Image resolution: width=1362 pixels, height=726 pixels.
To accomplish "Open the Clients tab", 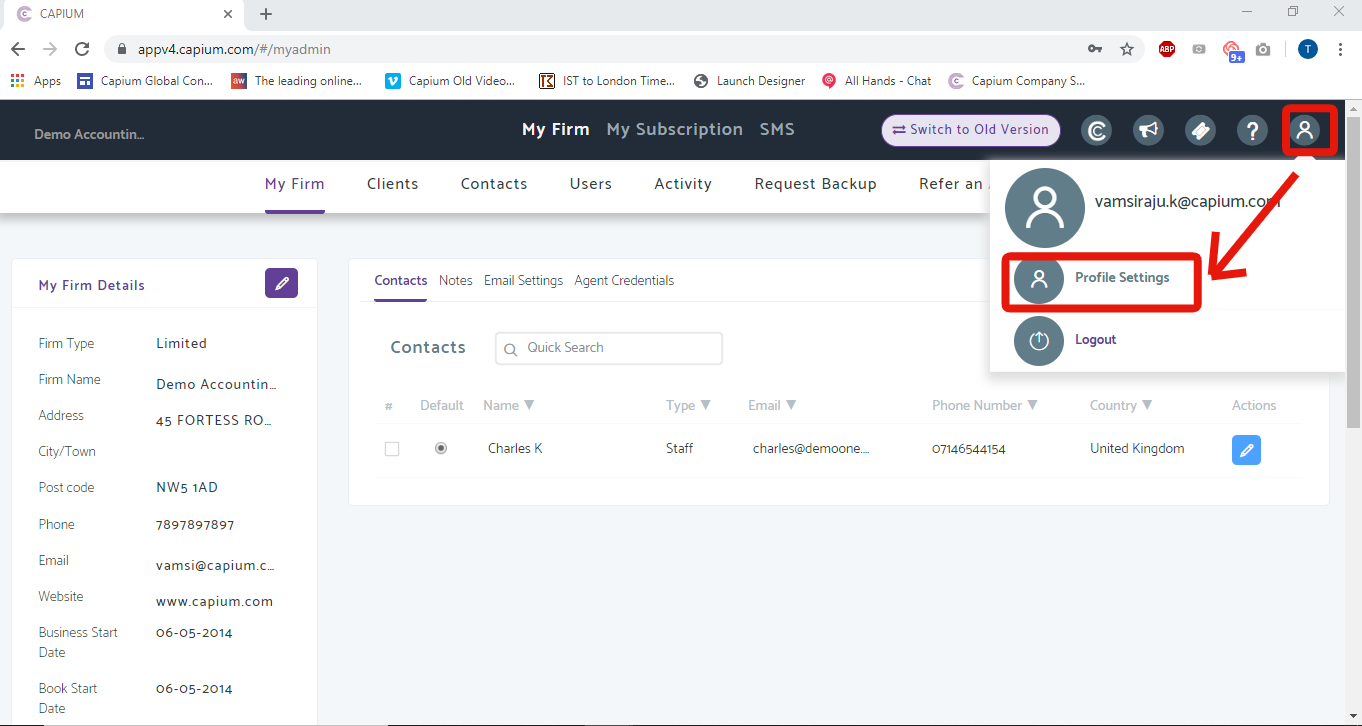I will coord(393,184).
